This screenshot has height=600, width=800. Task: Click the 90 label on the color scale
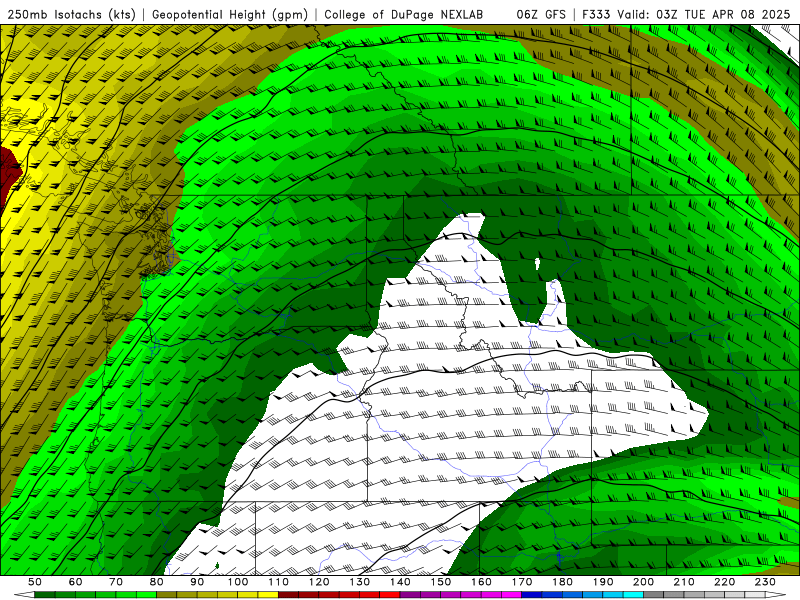[x=197, y=582]
